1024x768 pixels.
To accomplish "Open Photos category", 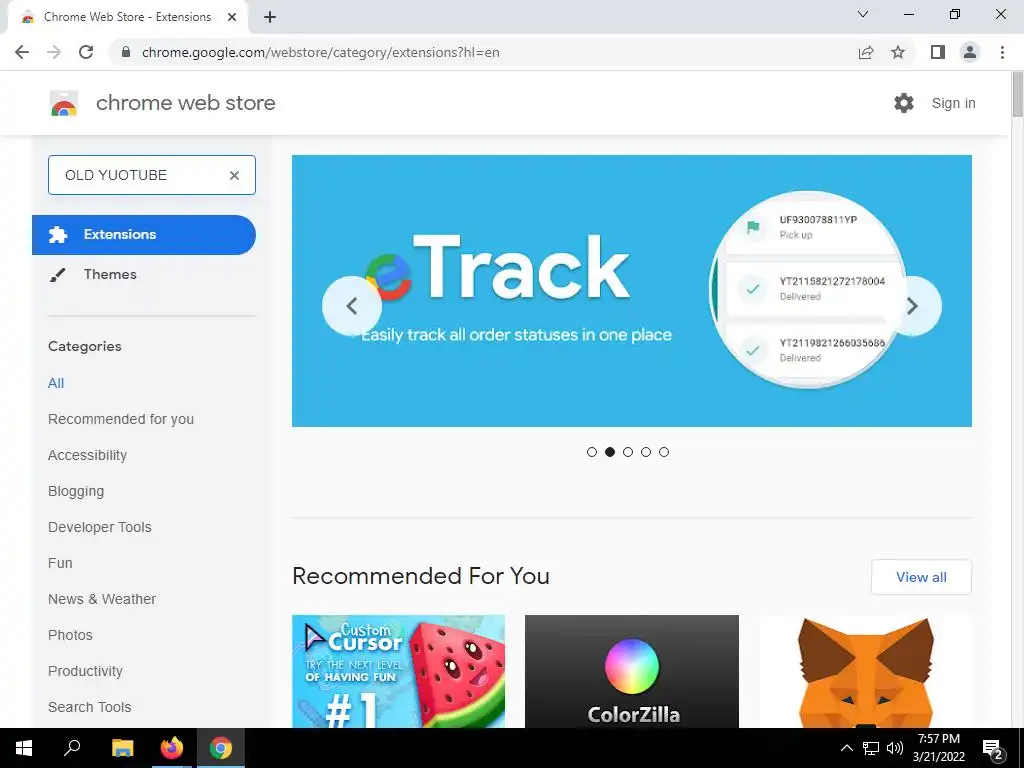I will point(71,635).
